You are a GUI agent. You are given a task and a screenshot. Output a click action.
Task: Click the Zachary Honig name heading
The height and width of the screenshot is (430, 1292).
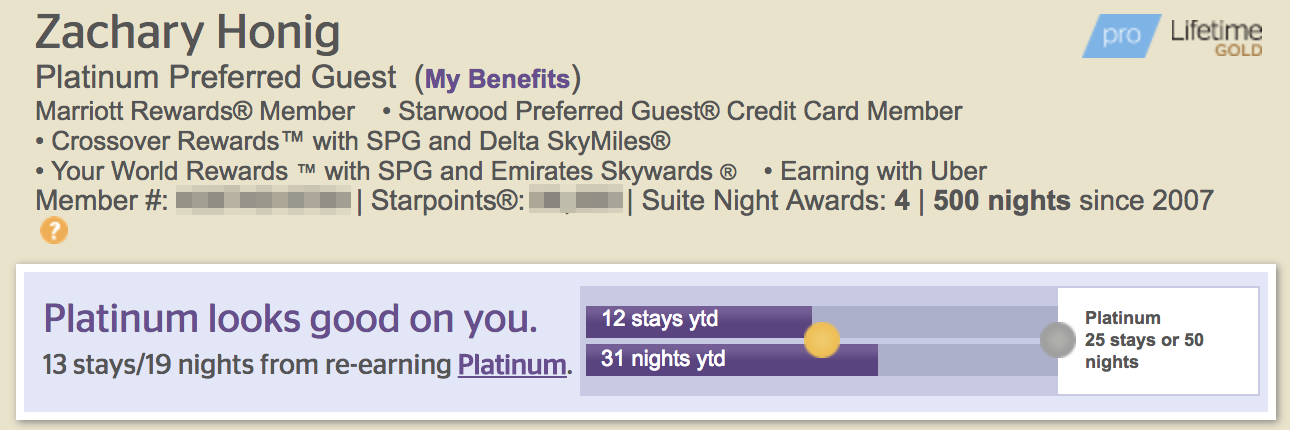tap(187, 35)
